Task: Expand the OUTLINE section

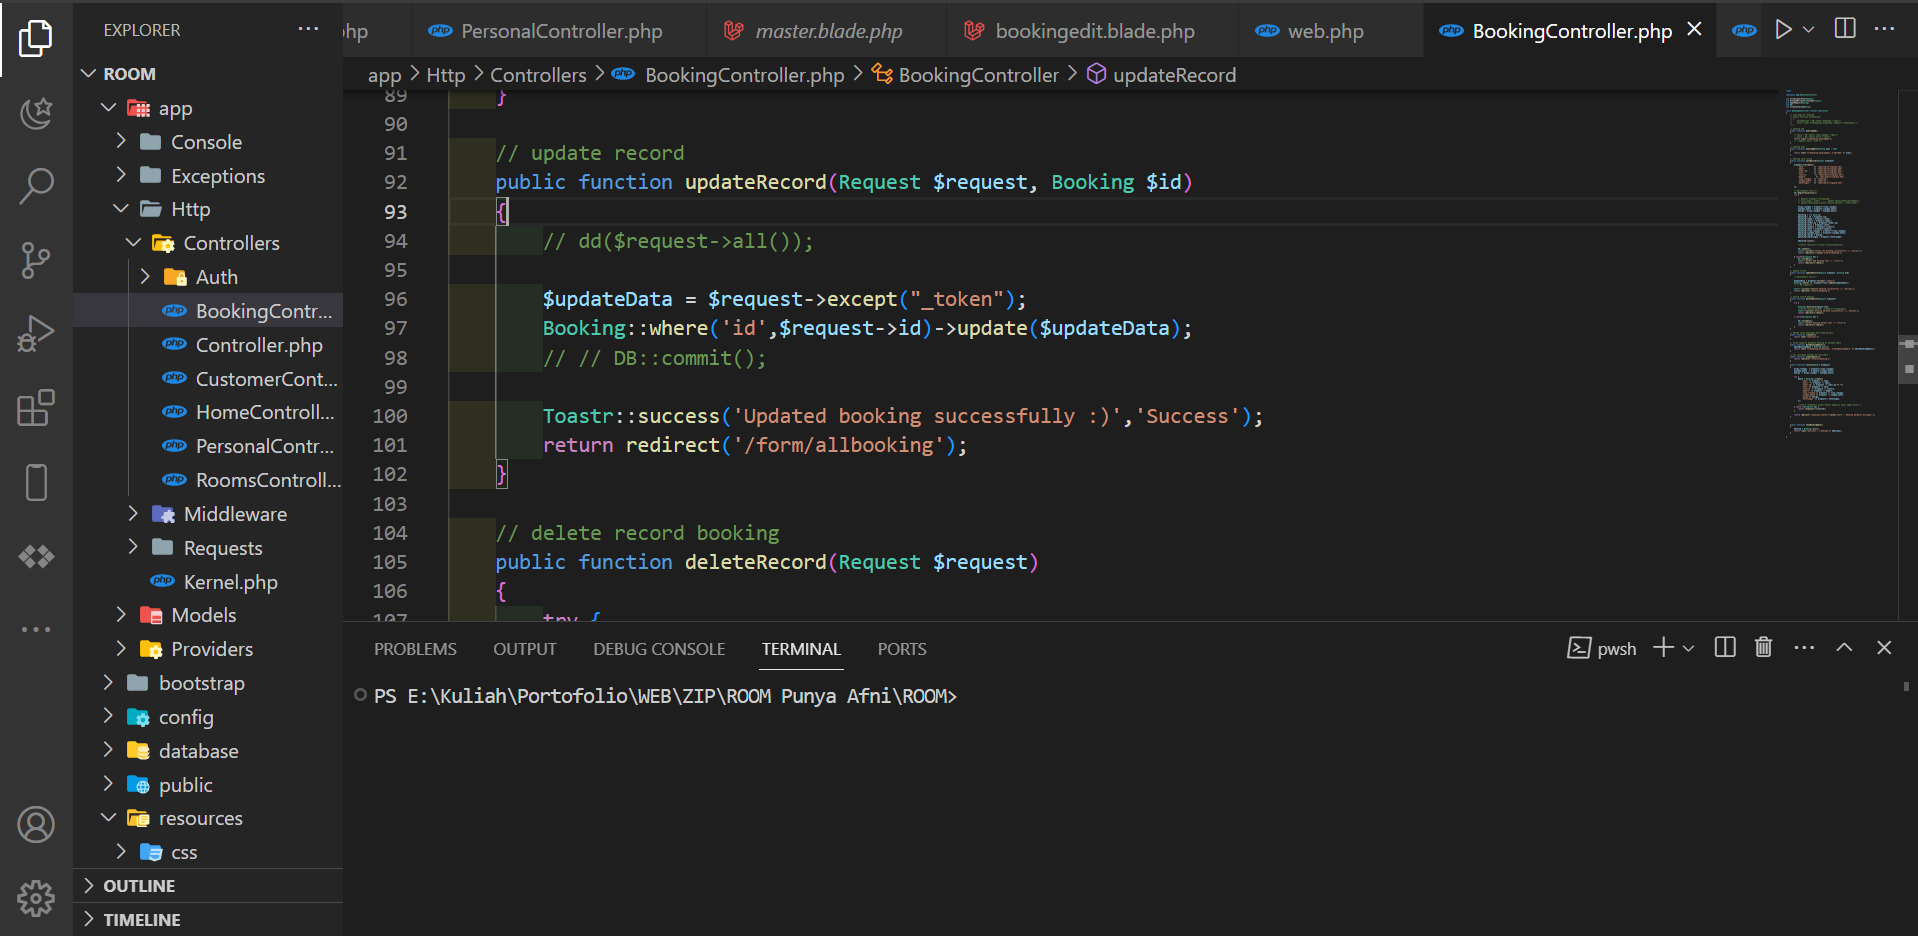Action: (208, 886)
